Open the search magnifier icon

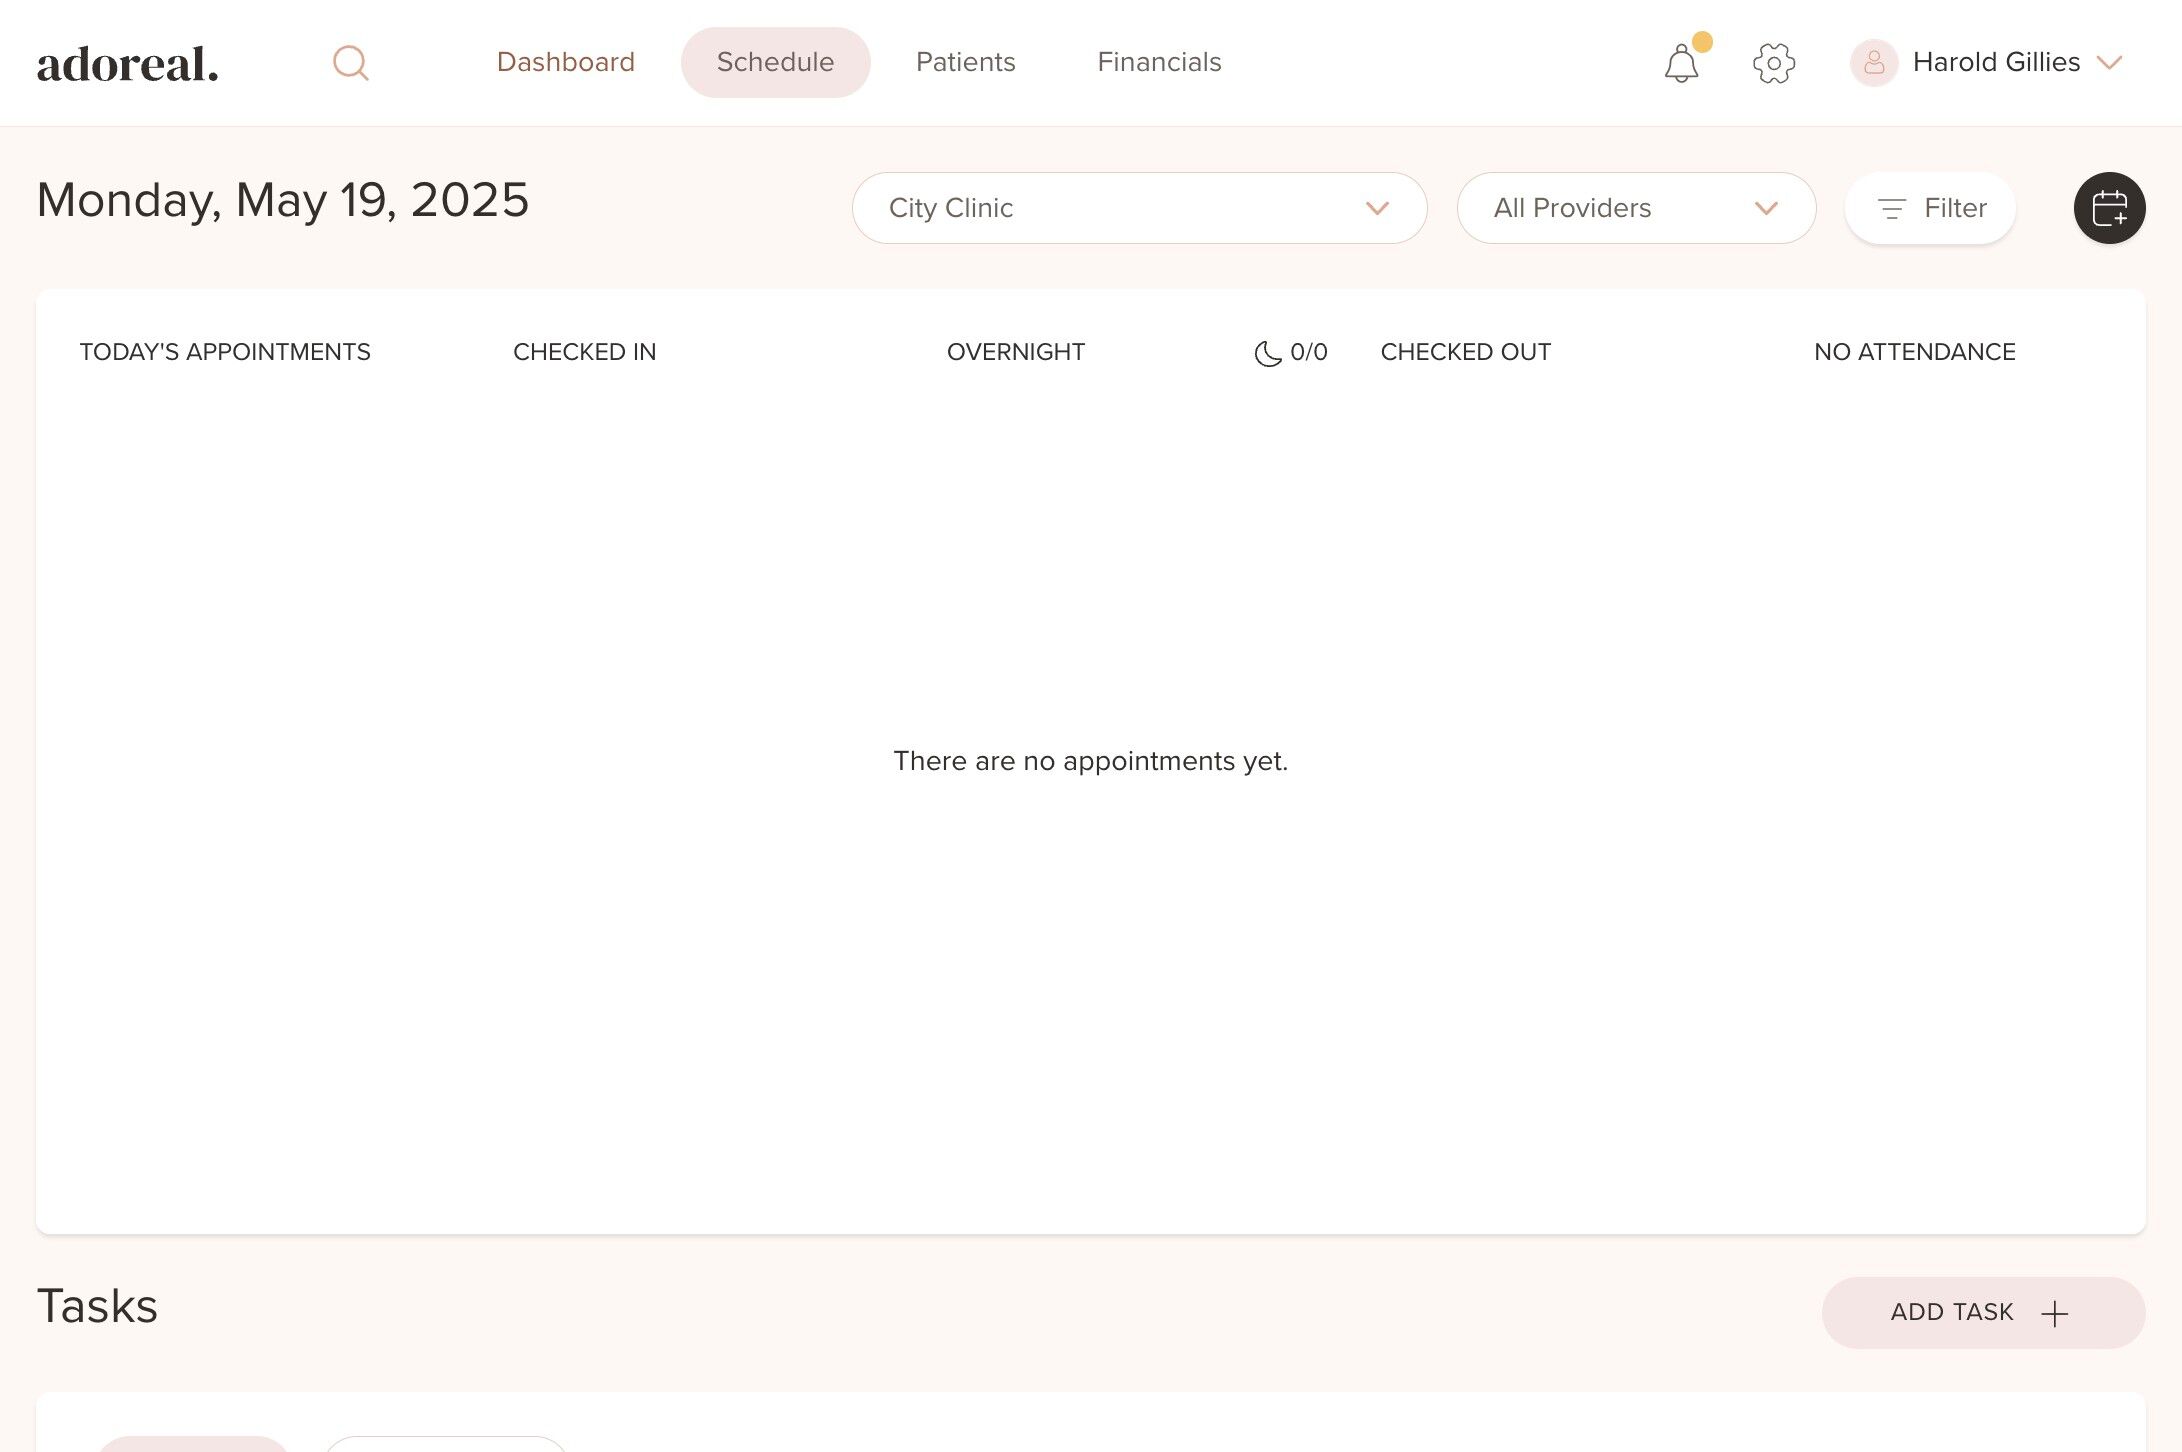[x=350, y=63]
